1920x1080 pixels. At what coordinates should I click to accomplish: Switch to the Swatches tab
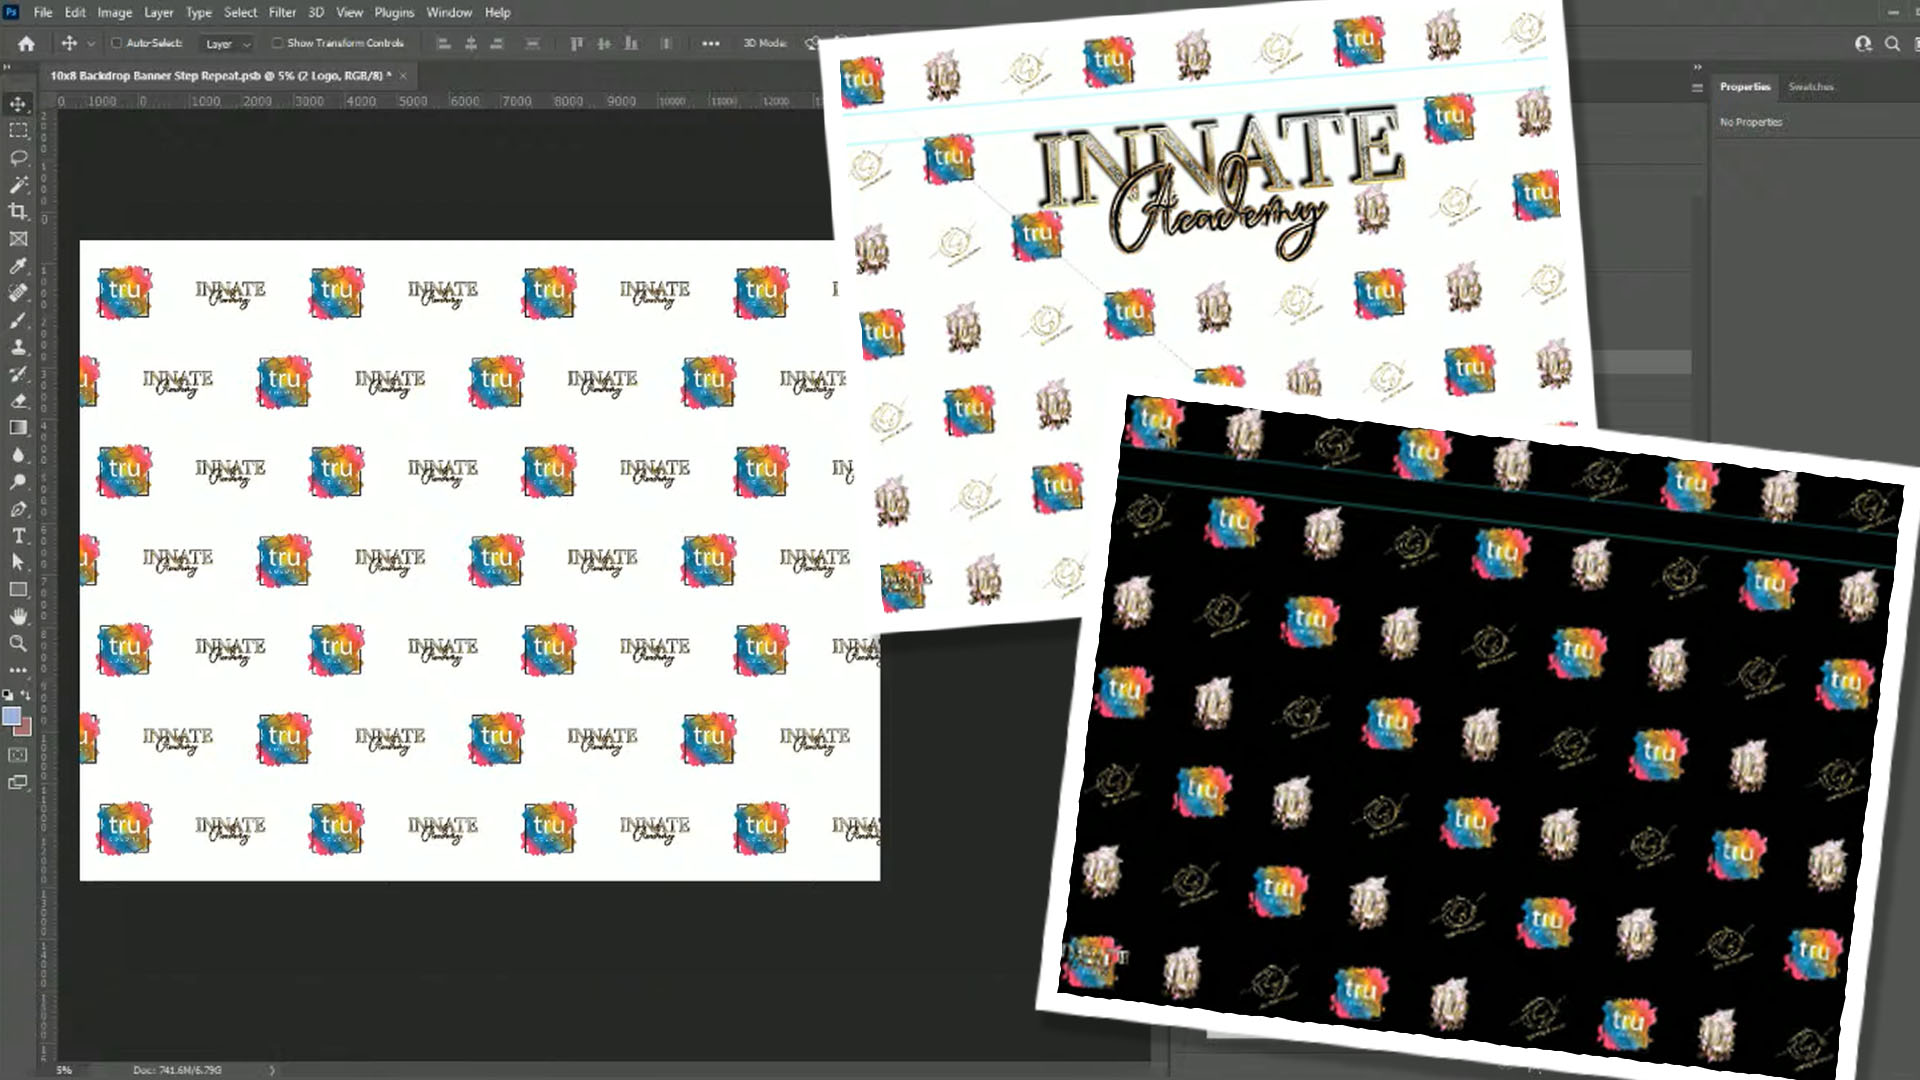[x=1810, y=87]
